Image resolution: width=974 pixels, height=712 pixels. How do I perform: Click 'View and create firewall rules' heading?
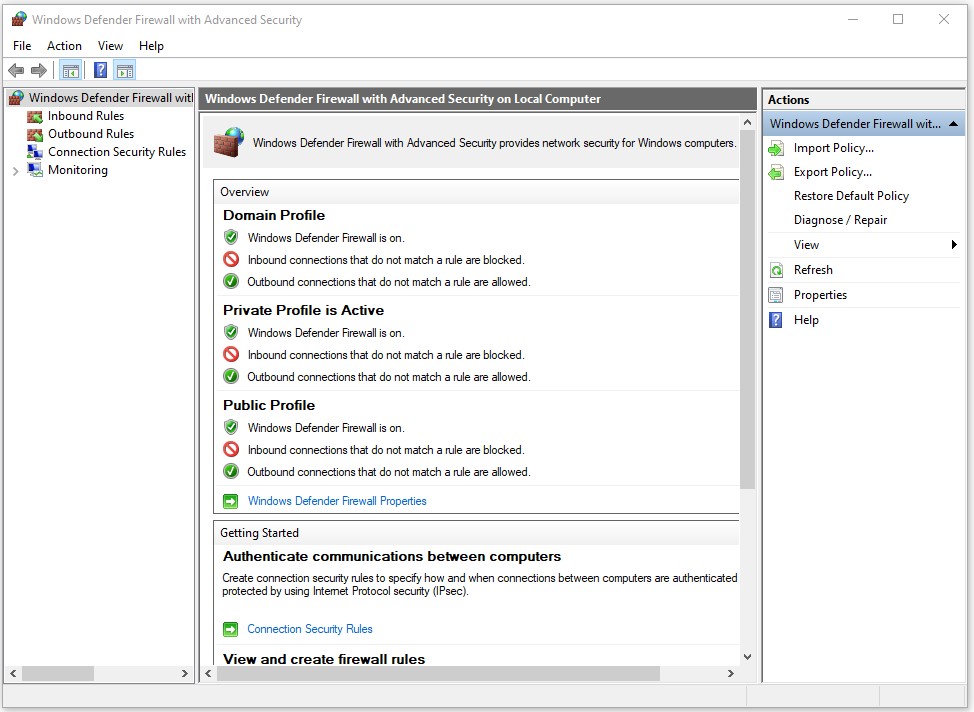click(x=324, y=659)
